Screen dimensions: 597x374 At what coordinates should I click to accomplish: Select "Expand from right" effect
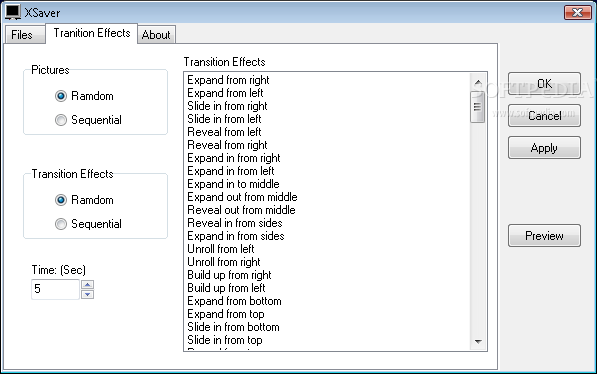coord(228,80)
